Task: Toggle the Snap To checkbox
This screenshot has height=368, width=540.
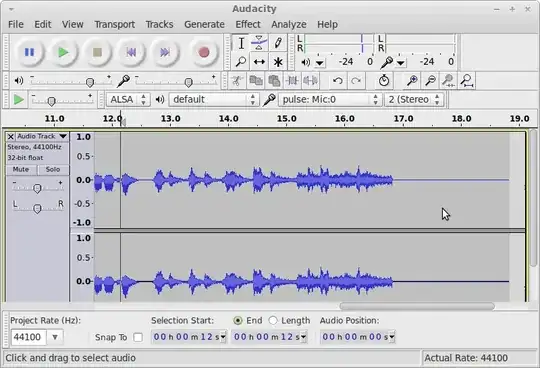Action: [138, 337]
